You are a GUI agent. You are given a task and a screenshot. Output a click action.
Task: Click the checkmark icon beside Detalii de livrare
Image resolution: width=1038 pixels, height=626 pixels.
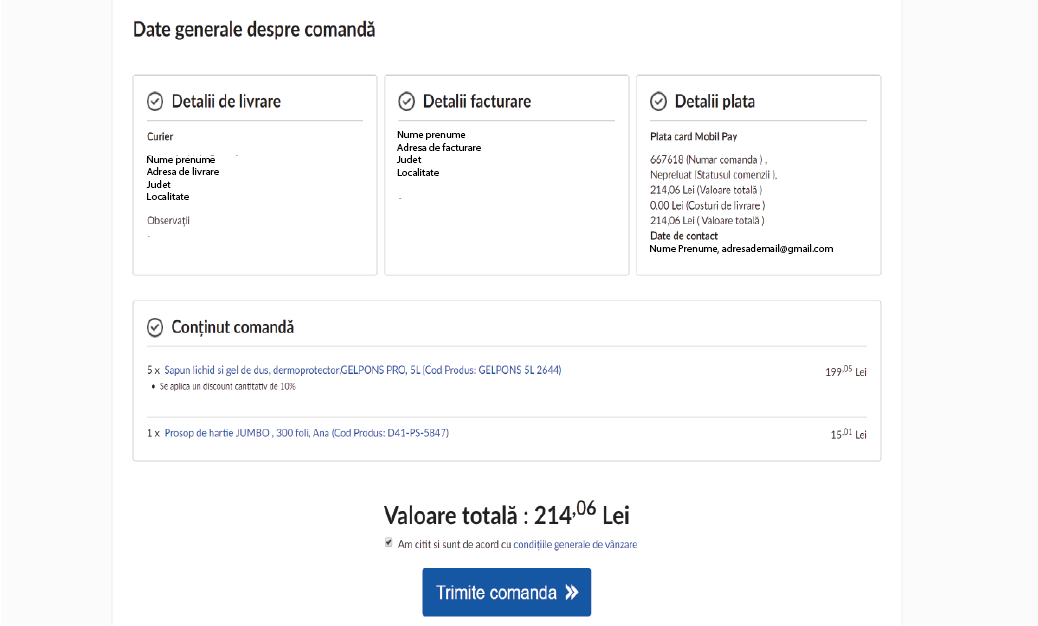click(x=155, y=102)
